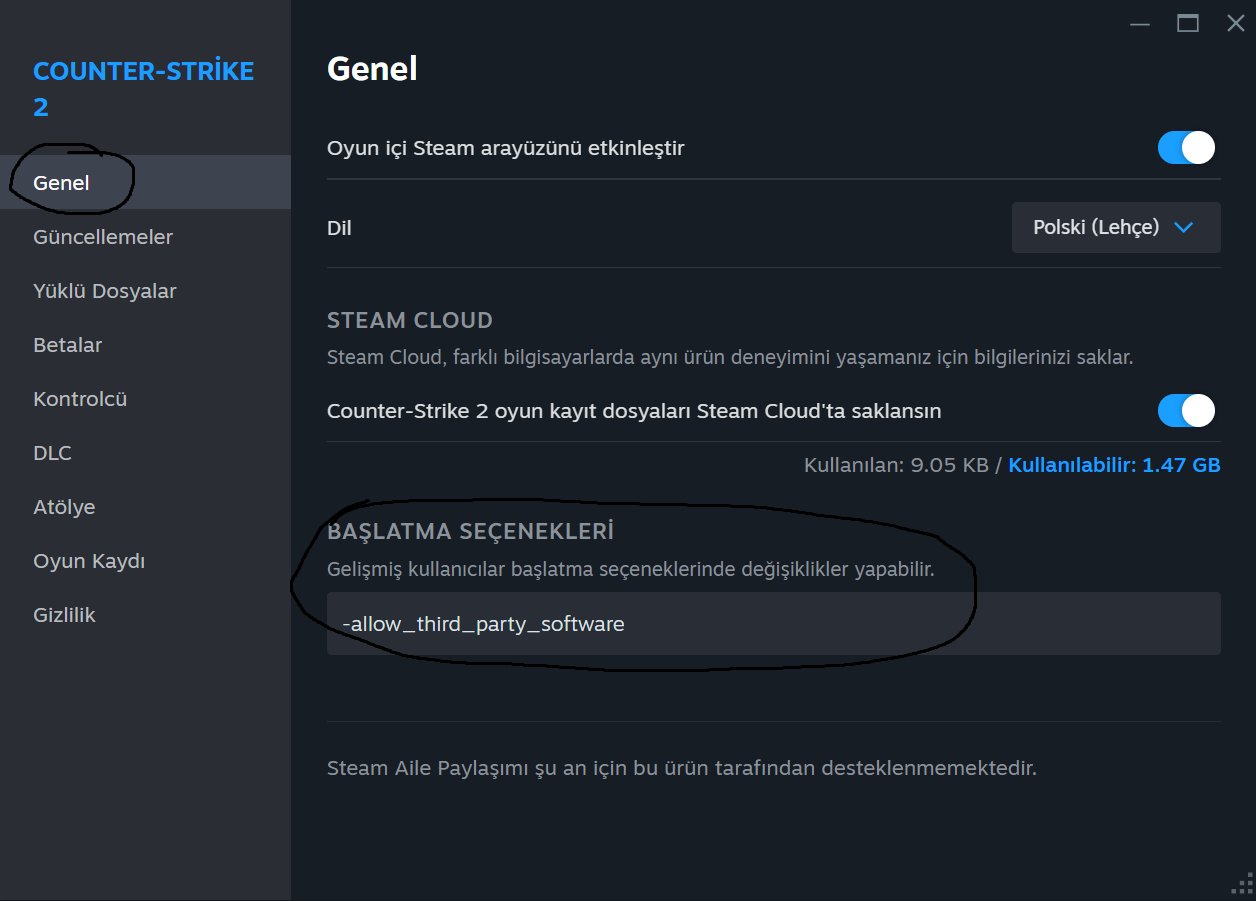Viewport: 1256px width, 901px height.
Task: Disable Steam Cloud save sync toggle
Action: tap(1186, 410)
